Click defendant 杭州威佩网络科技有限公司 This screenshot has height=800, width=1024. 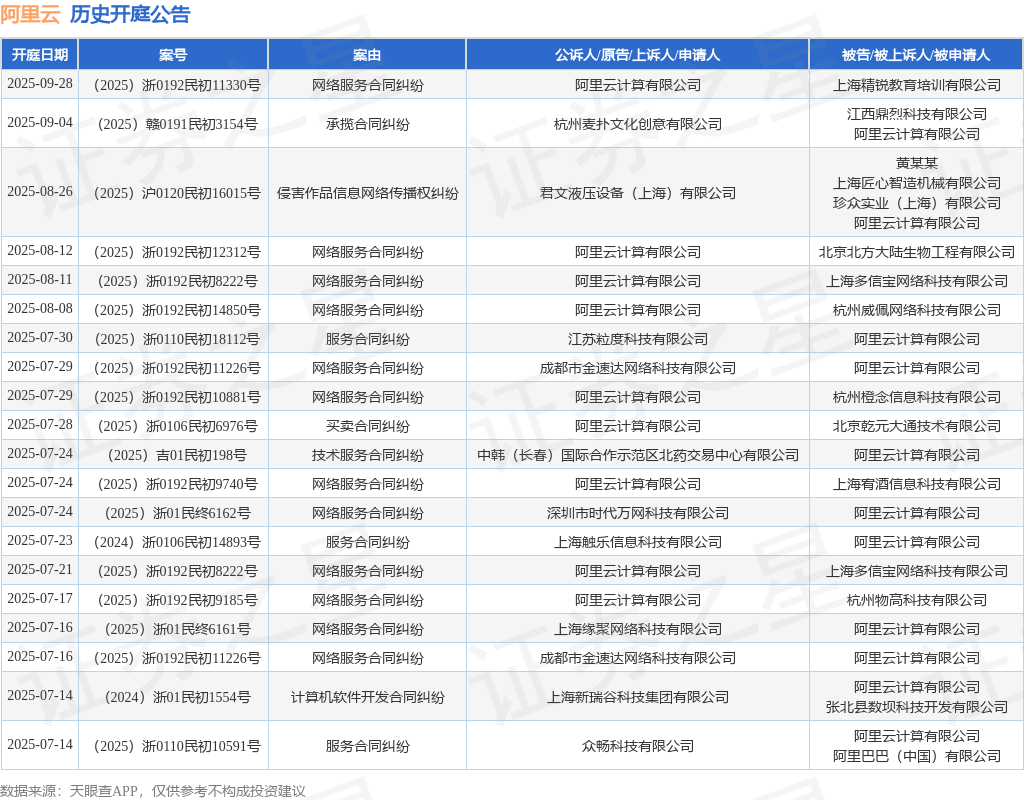pos(916,310)
